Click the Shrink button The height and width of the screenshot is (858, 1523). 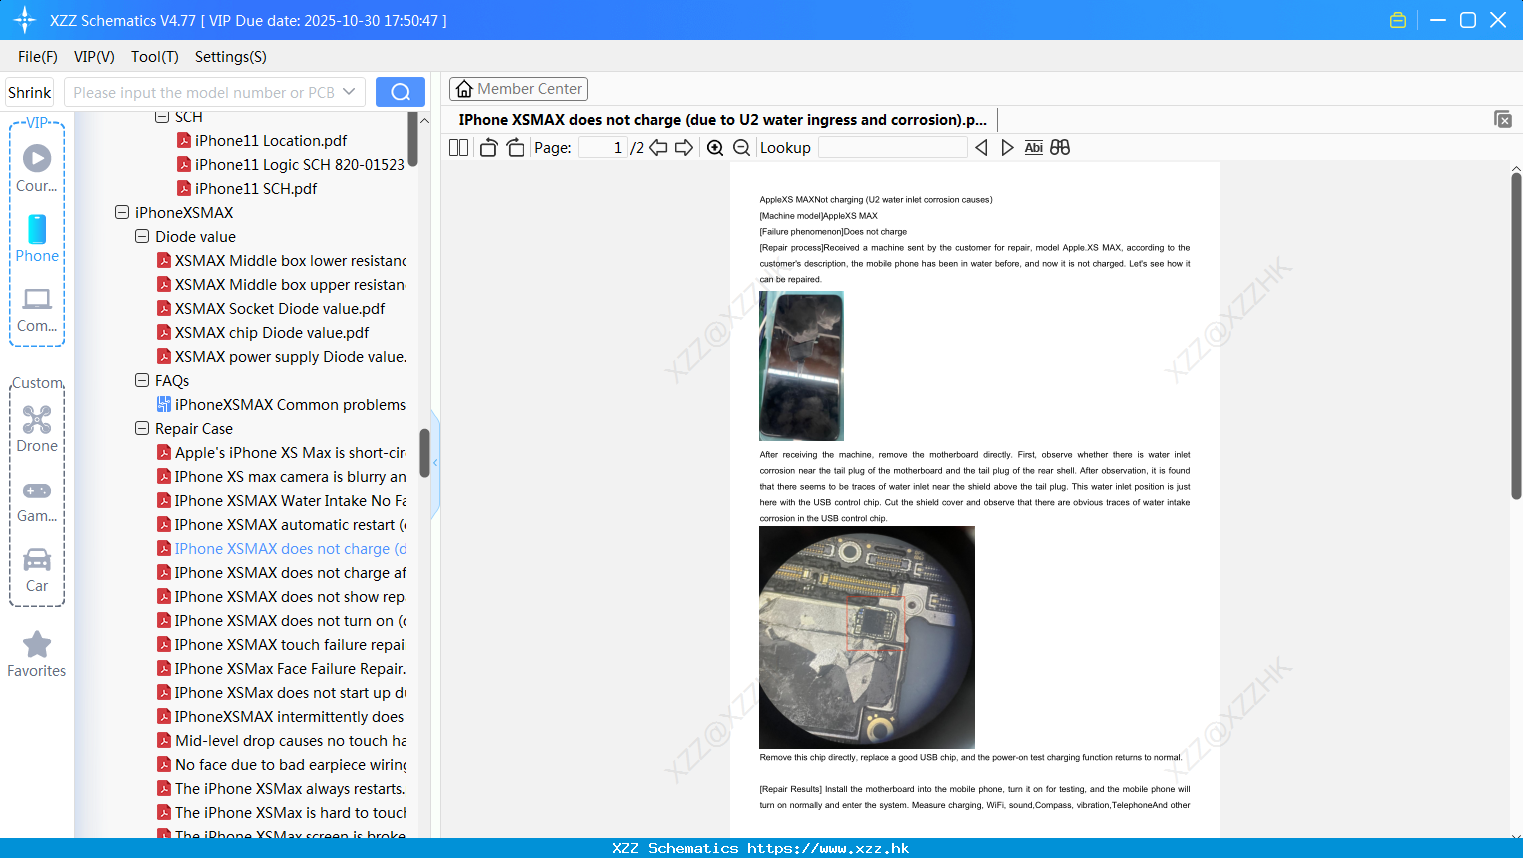pyautogui.click(x=29, y=92)
